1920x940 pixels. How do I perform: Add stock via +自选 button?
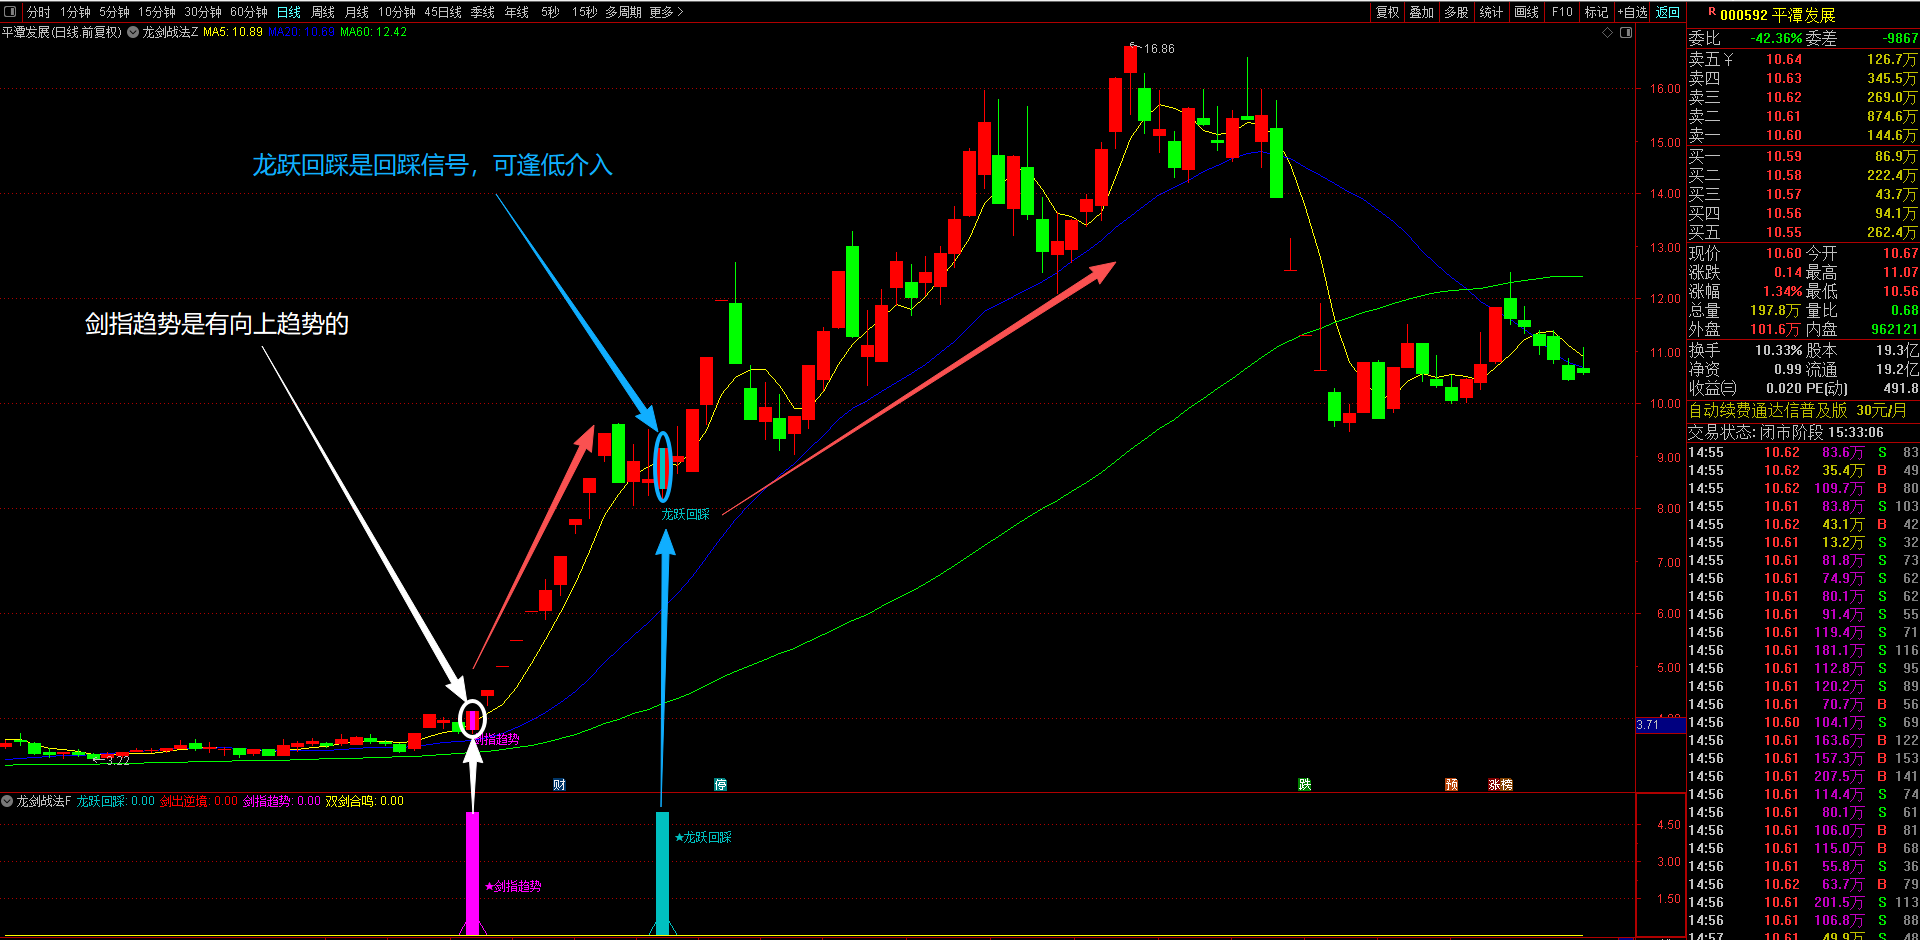tap(1632, 12)
